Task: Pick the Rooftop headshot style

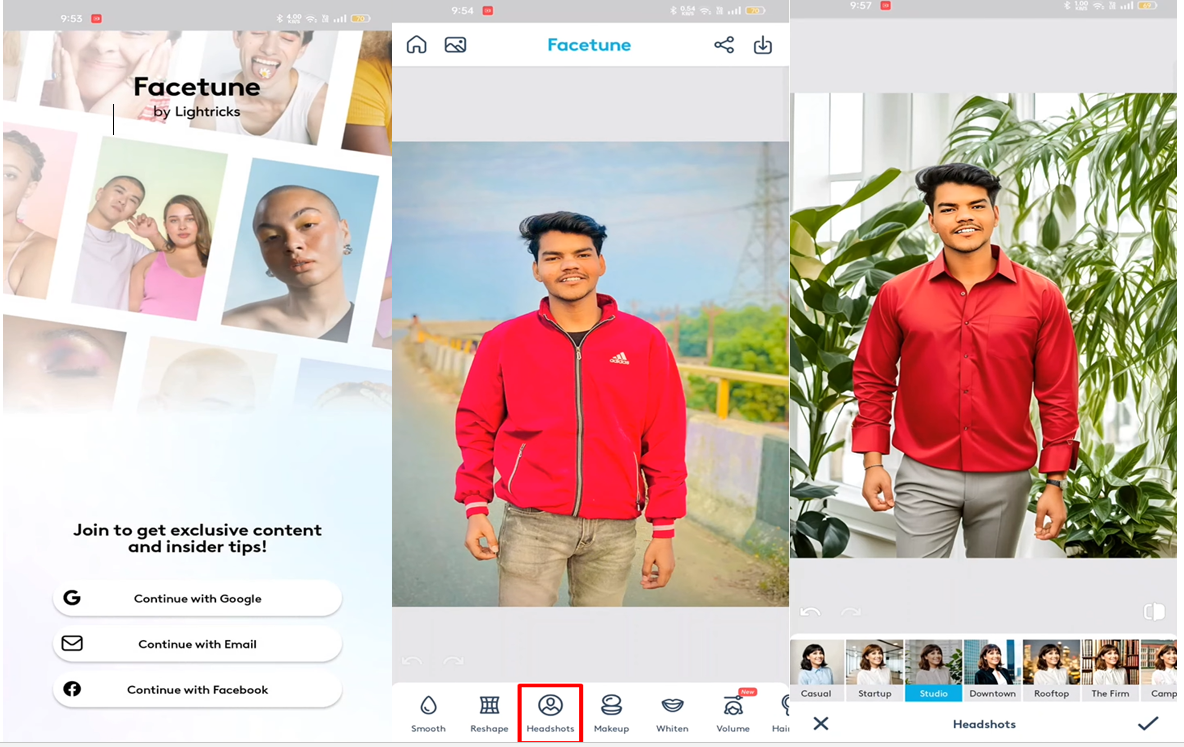Action: coord(1051,668)
